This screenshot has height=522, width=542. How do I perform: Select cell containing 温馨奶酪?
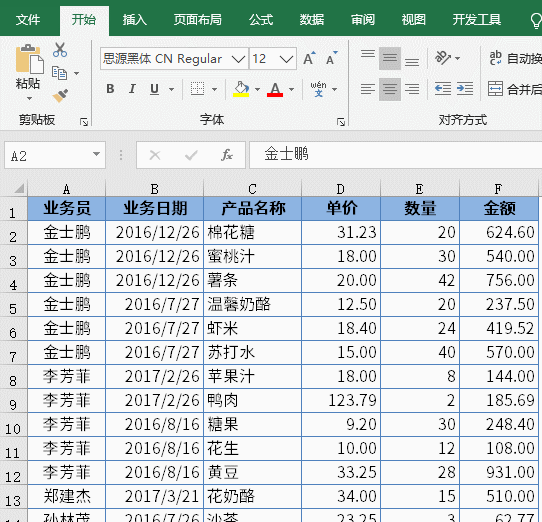252,305
